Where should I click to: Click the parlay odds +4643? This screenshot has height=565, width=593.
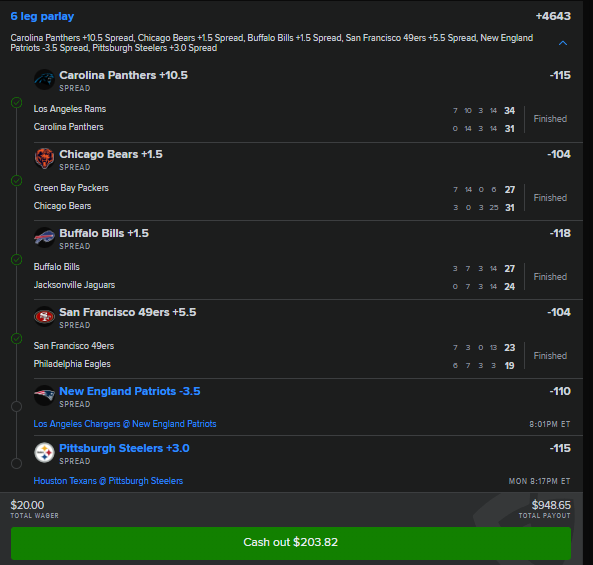click(553, 16)
